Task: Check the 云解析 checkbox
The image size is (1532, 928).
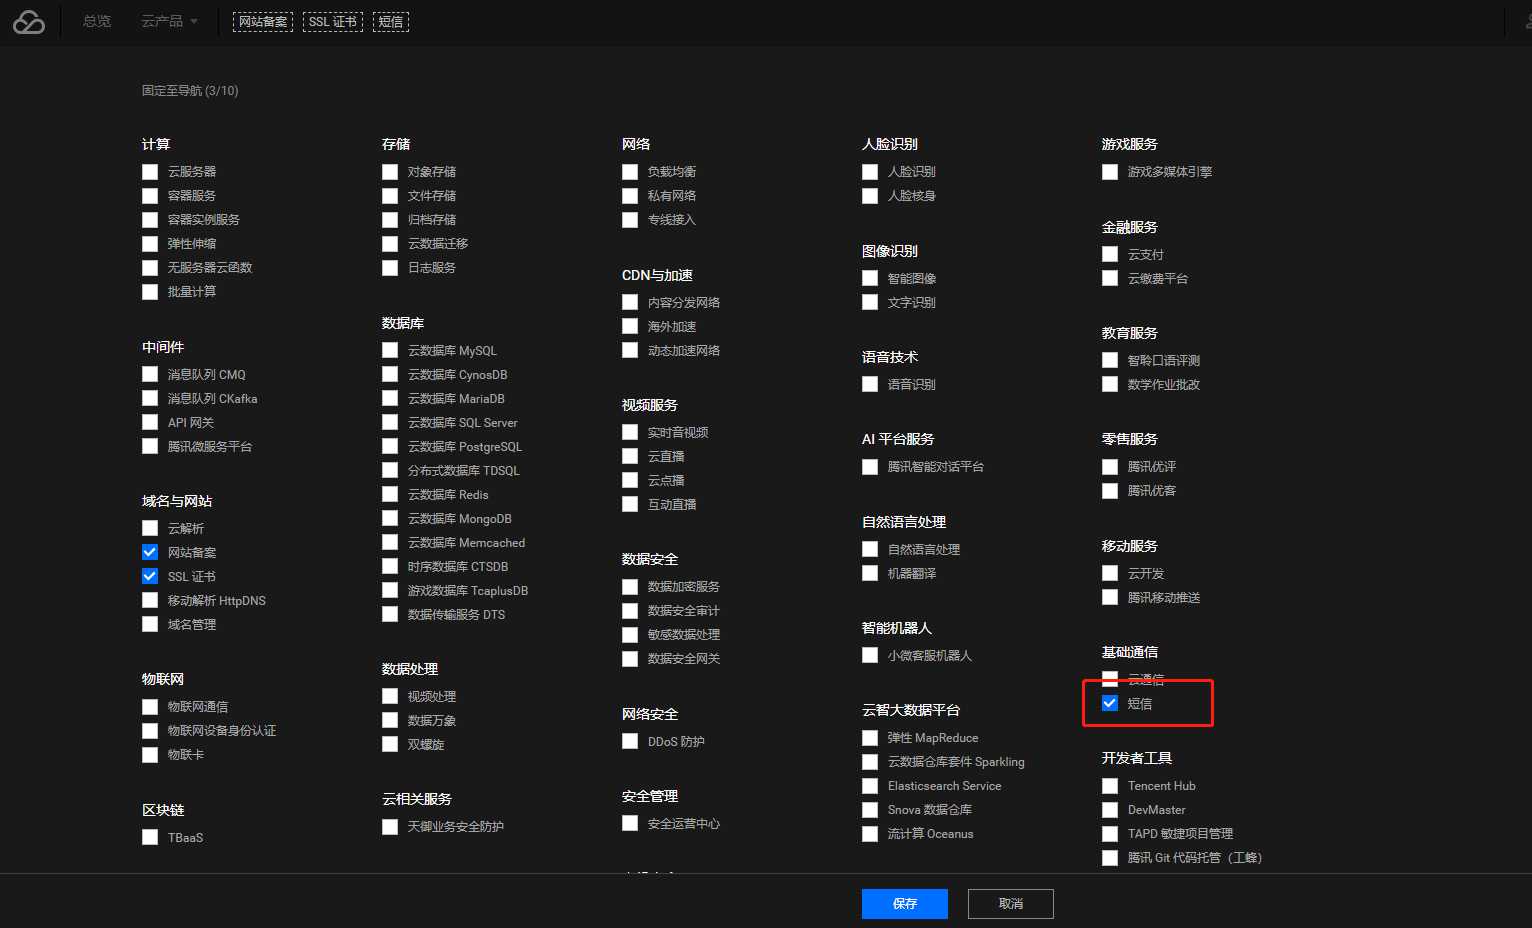Action: [x=150, y=528]
